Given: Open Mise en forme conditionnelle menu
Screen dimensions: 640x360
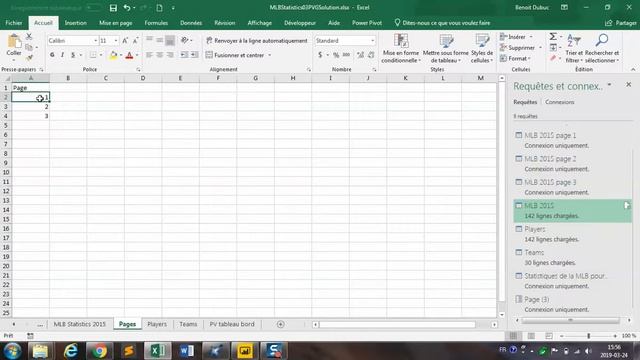Looking at the screenshot, I should click(401, 49).
